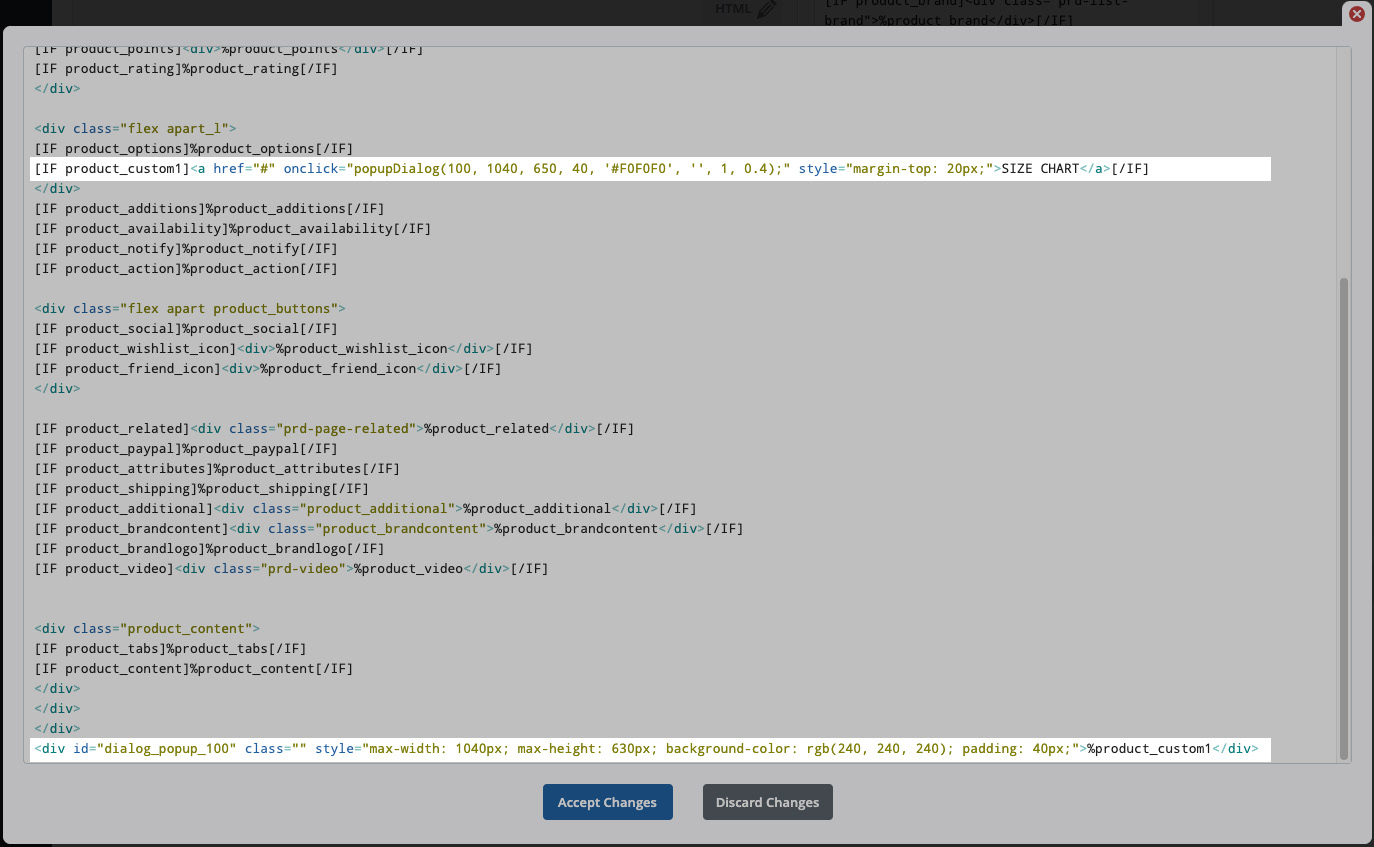
Task: Click the product_paypal code line
Action: pos(186,449)
